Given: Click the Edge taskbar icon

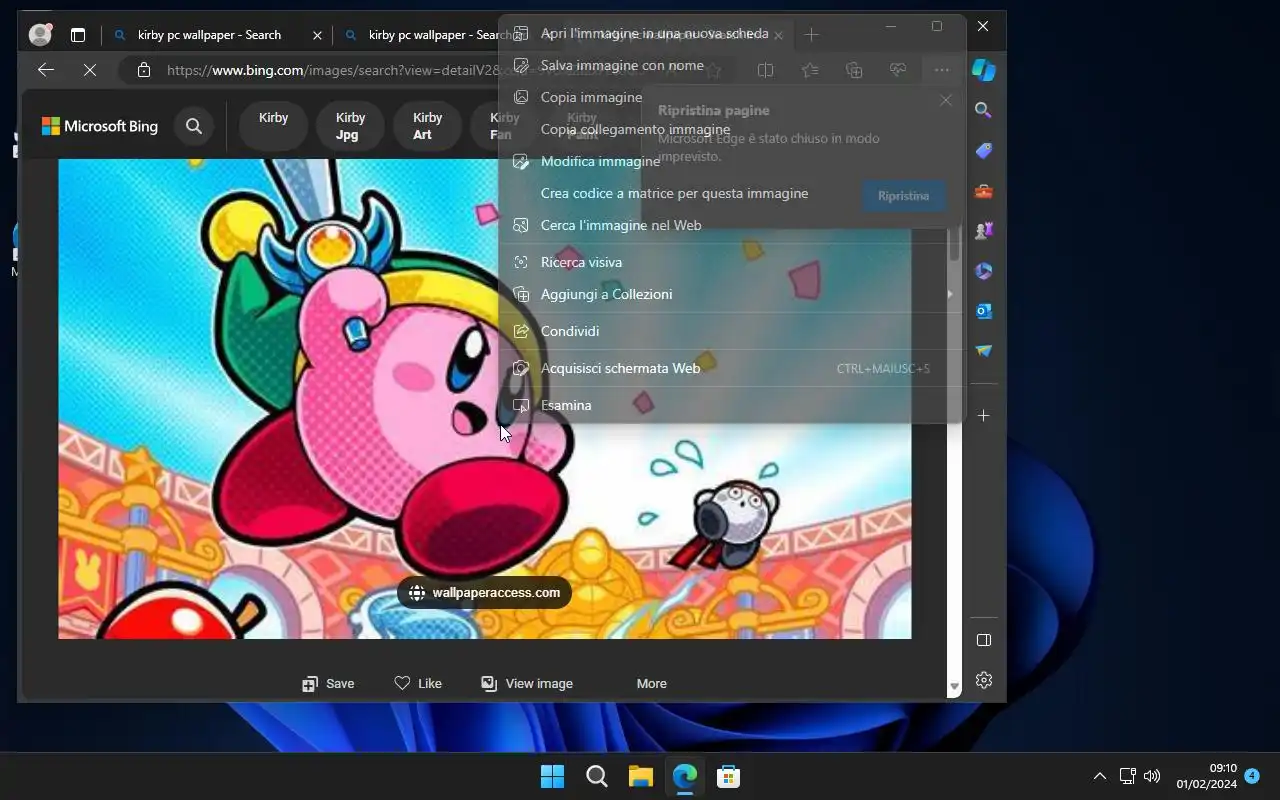Looking at the screenshot, I should click(685, 777).
